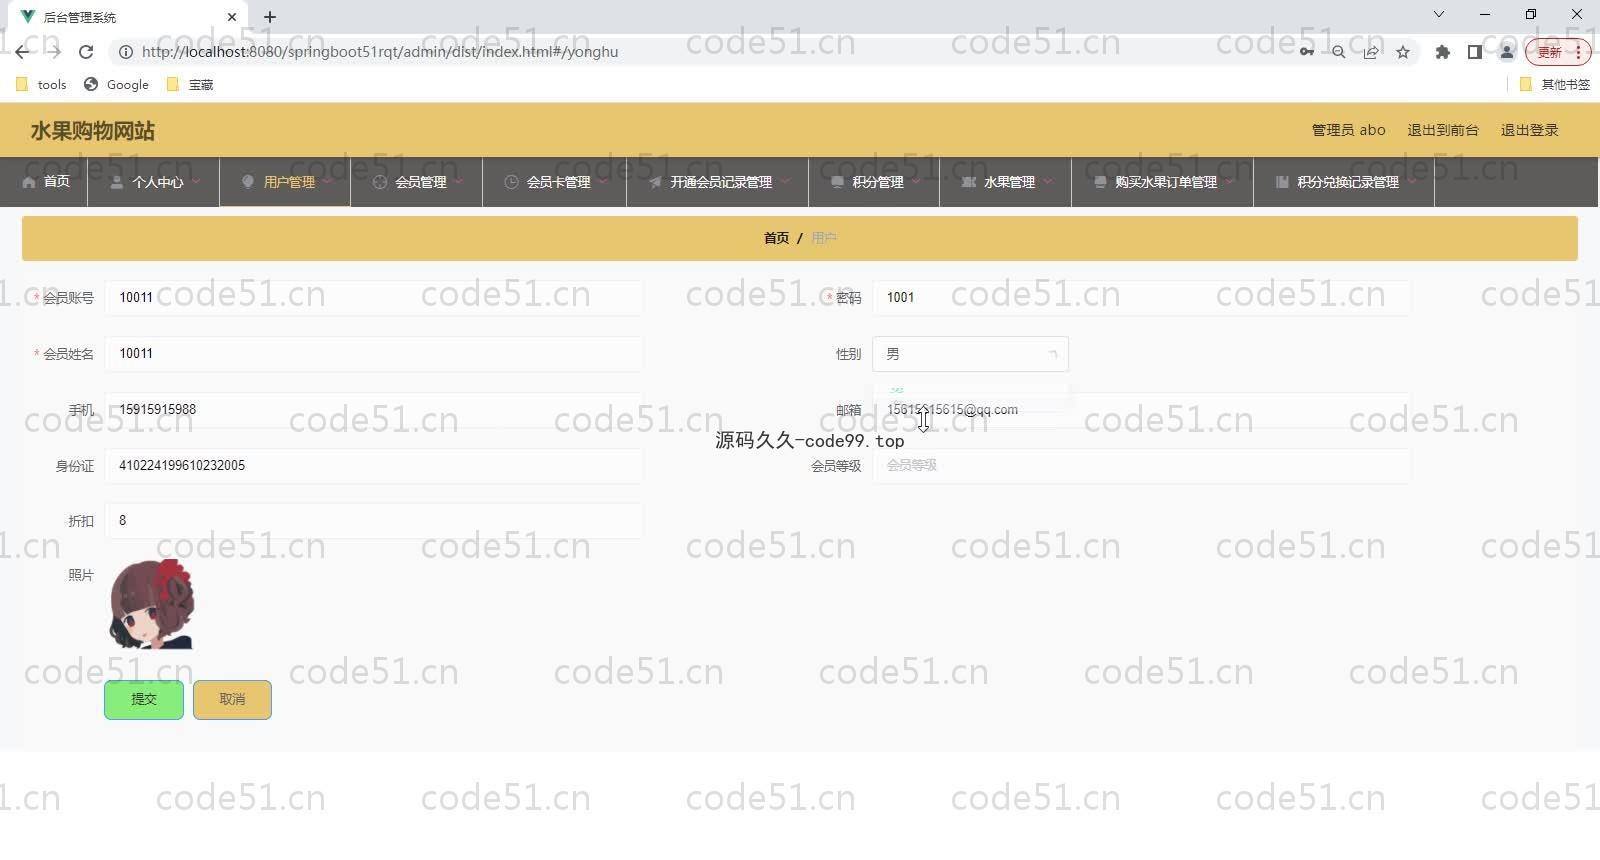Image resolution: width=1600 pixels, height=860 pixels.
Task: Open the 积分兑换记录管理 menu
Action: point(1344,182)
